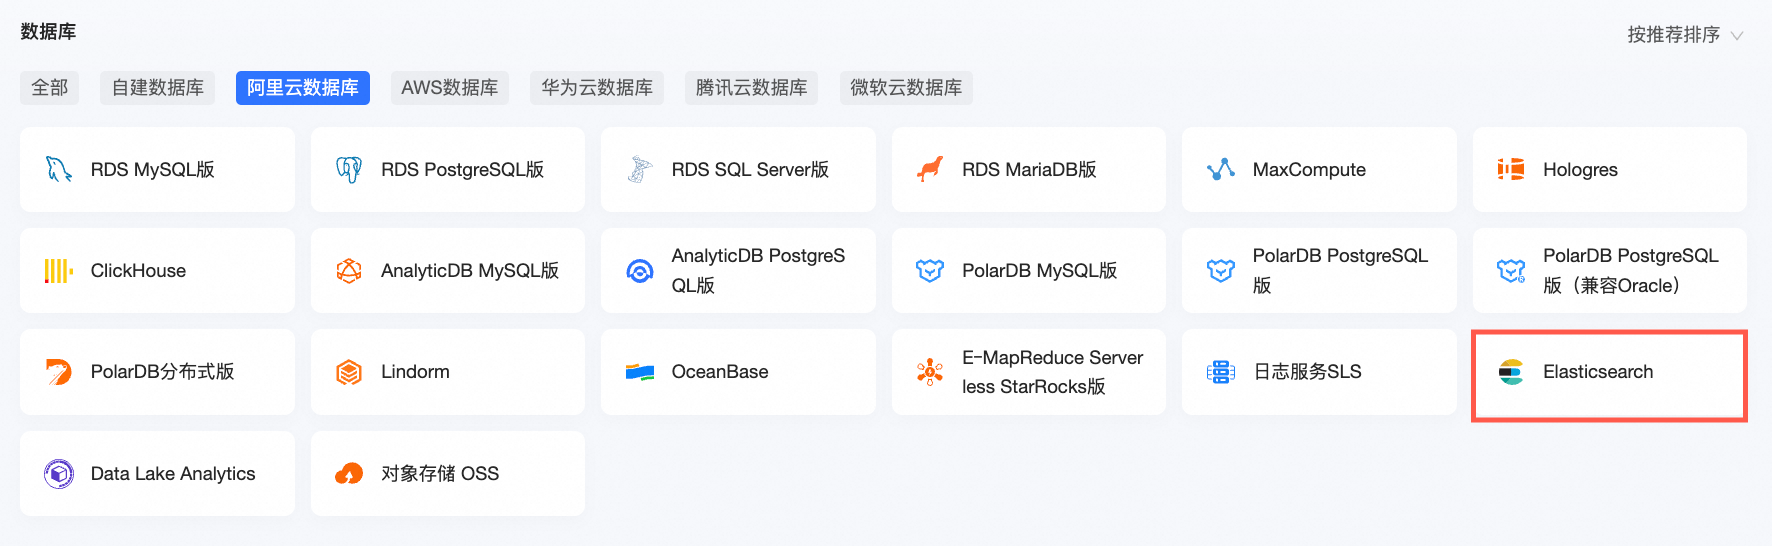Choose the PolarDB MySQL版 label

1040,271
